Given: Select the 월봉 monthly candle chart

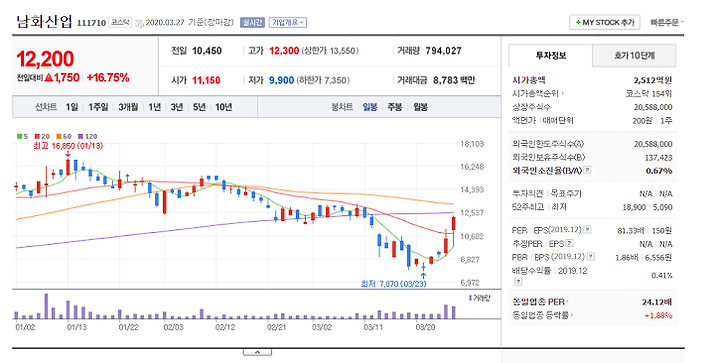Looking at the screenshot, I should [x=420, y=107].
